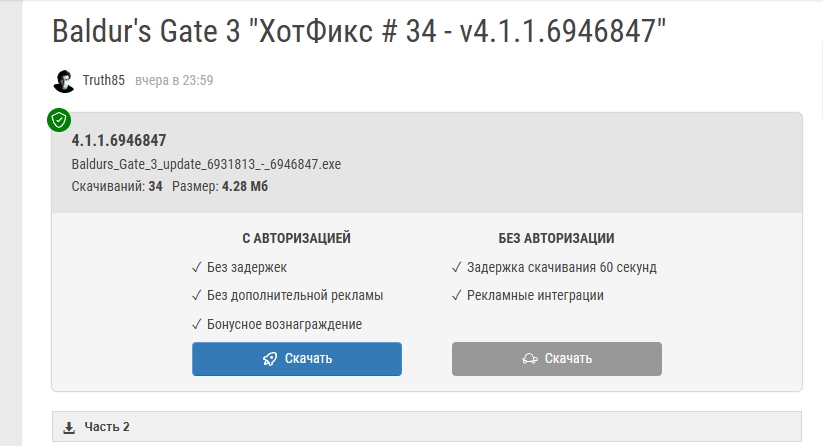823x446 pixels.
Task: Click checkmark next to Бонусное вознаграждение
Action: [197, 324]
